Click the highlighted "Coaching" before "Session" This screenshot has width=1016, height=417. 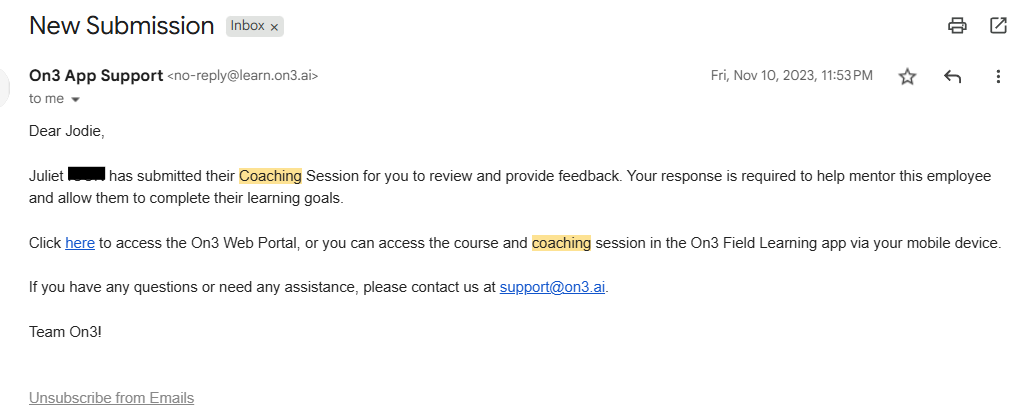coord(270,176)
